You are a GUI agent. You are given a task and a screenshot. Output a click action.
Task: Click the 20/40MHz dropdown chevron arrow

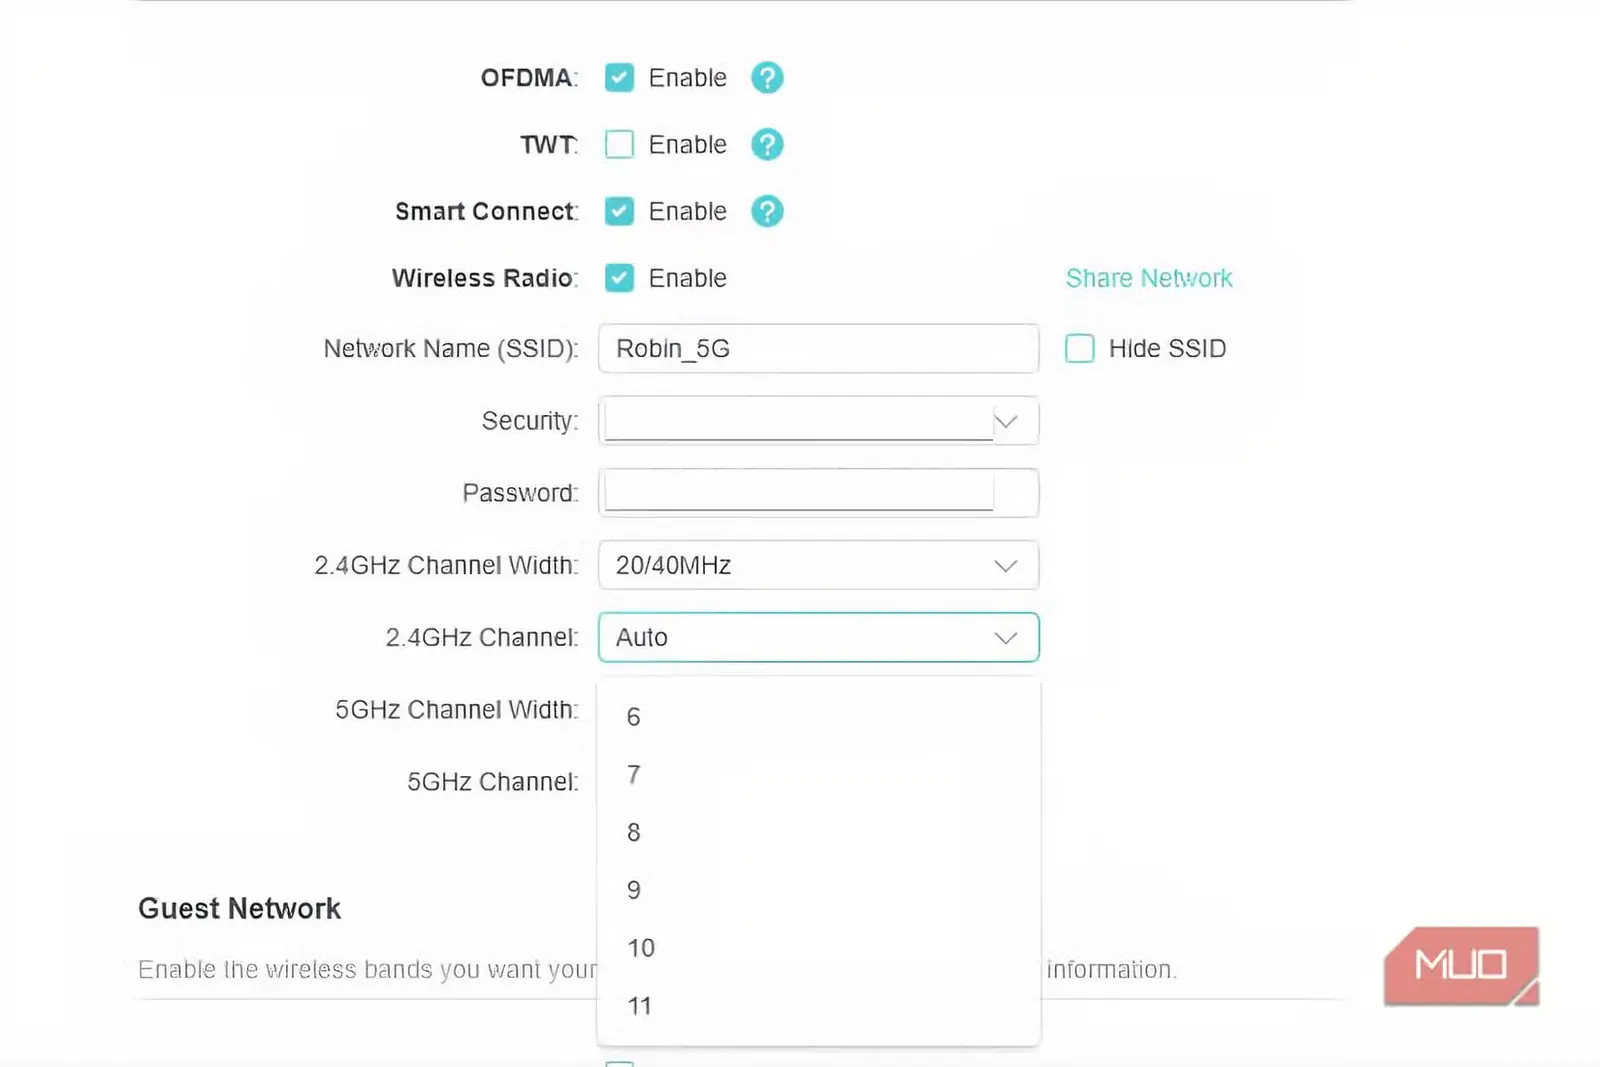[x=1006, y=566]
